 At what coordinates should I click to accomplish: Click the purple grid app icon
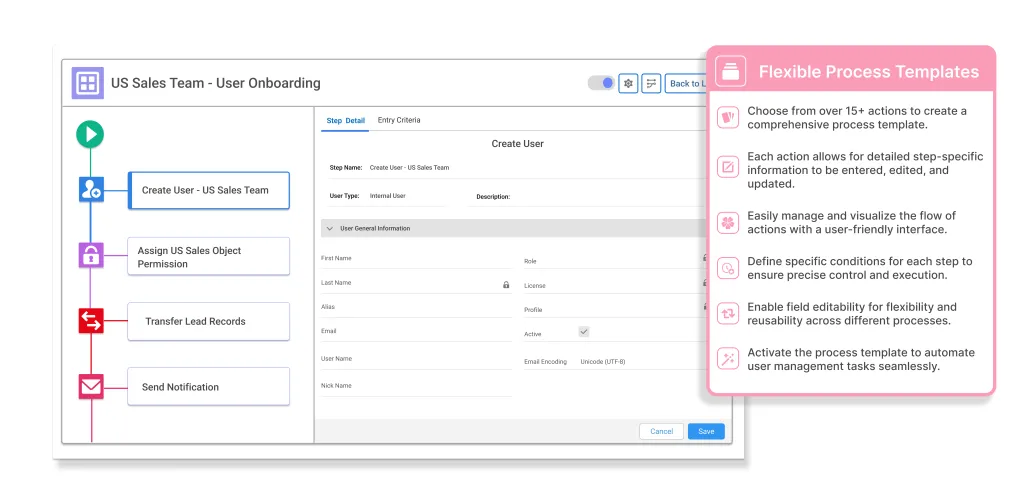pyautogui.click(x=88, y=83)
